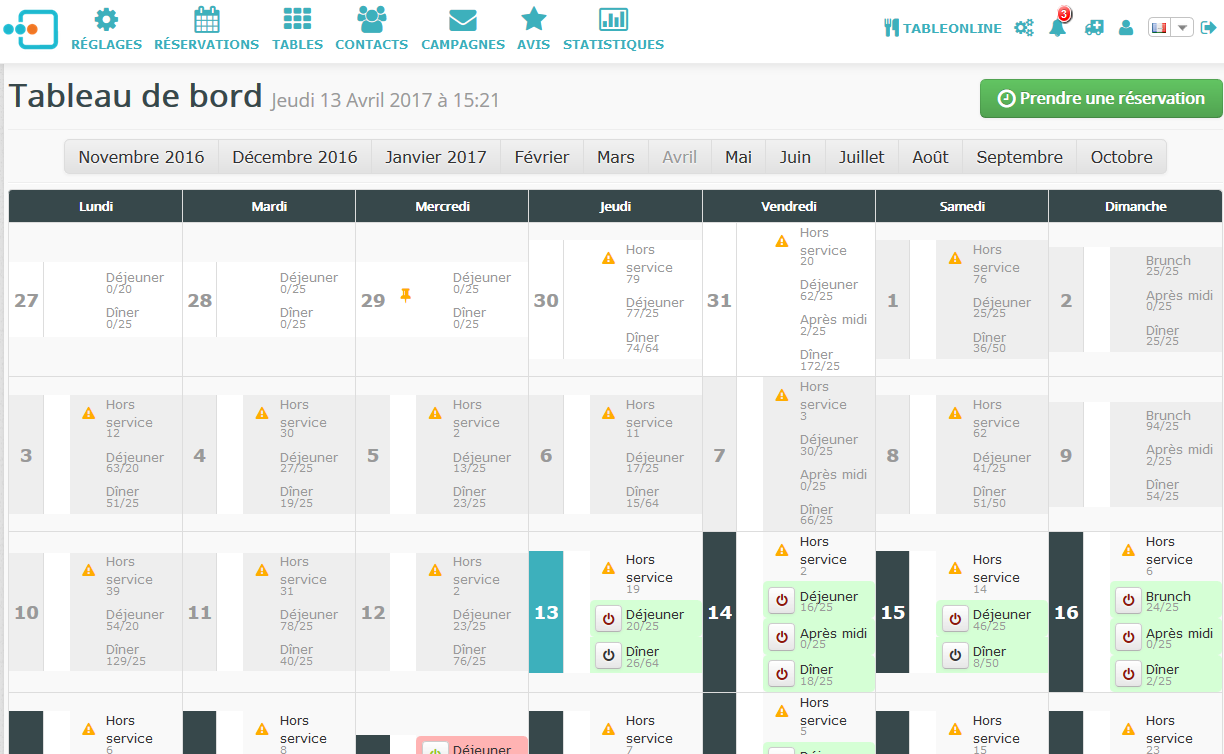
Task: Click Brunch 94/25 on day 9
Action: [1168, 421]
